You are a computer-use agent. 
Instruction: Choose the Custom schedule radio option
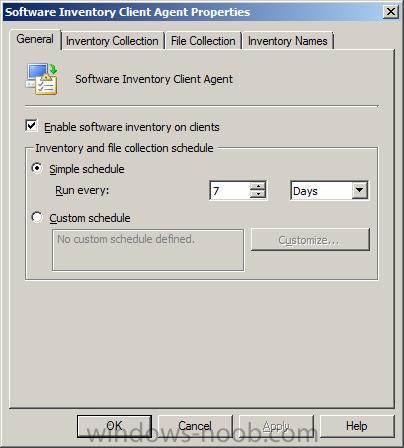37,217
